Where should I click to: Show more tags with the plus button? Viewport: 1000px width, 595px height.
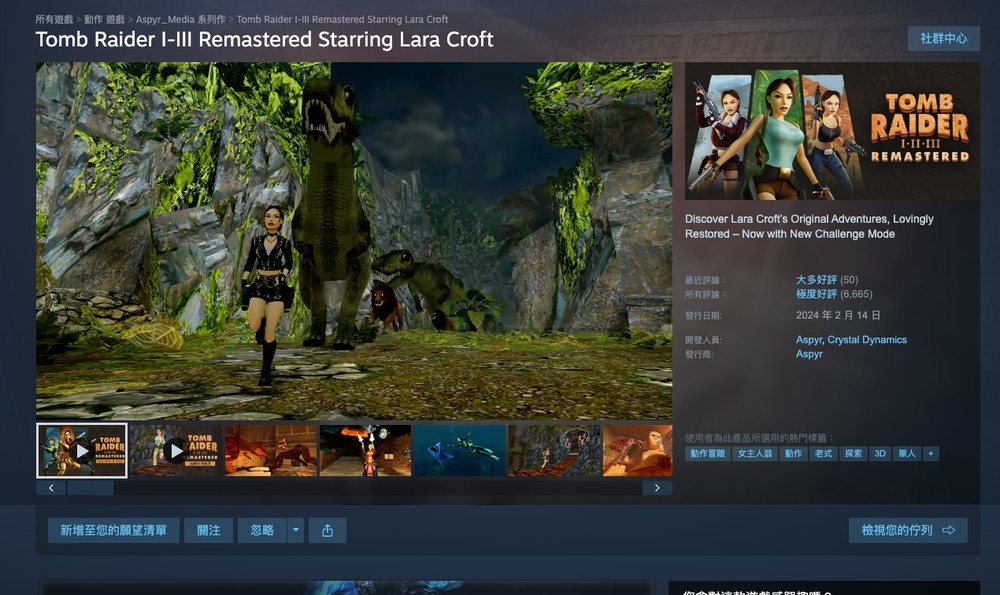(930, 453)
